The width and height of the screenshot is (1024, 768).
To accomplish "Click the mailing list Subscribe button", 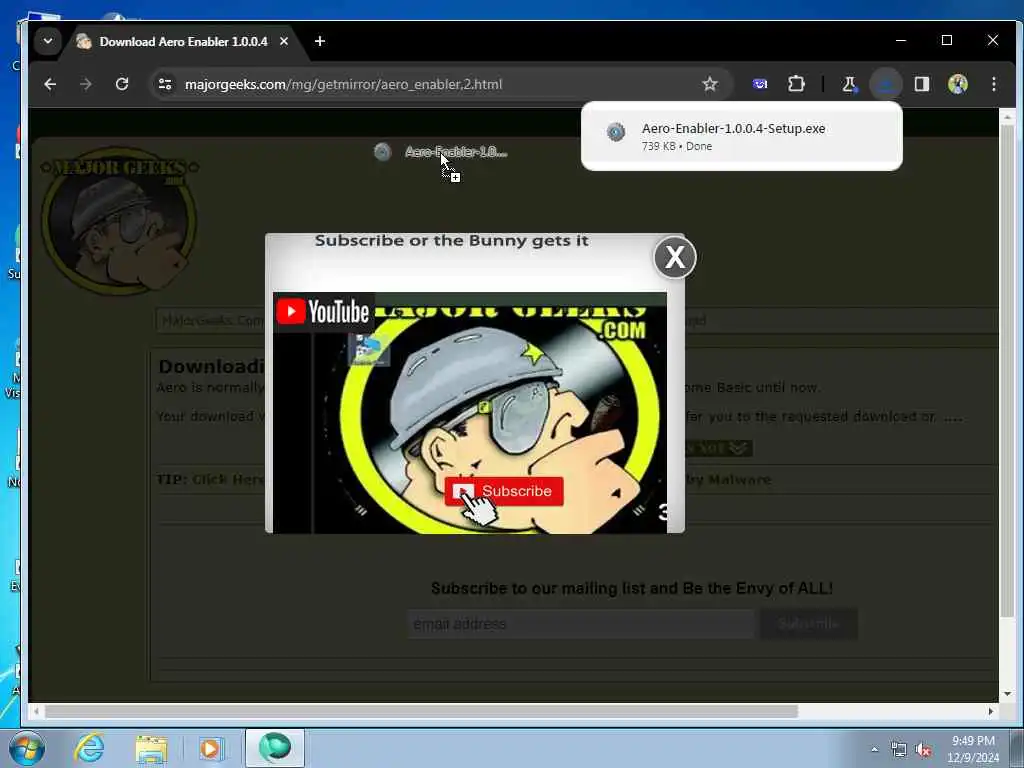I will tap(808, 624).
